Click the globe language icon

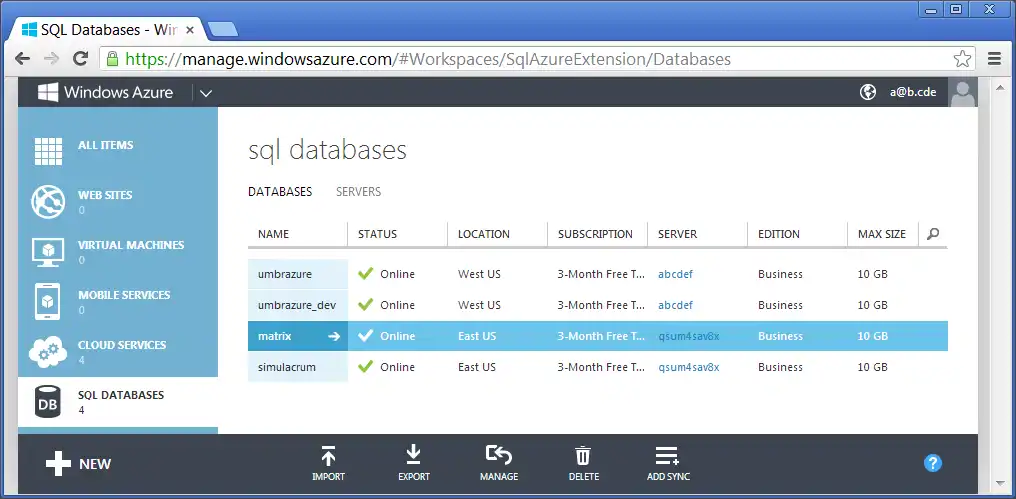tap(868, 92)
